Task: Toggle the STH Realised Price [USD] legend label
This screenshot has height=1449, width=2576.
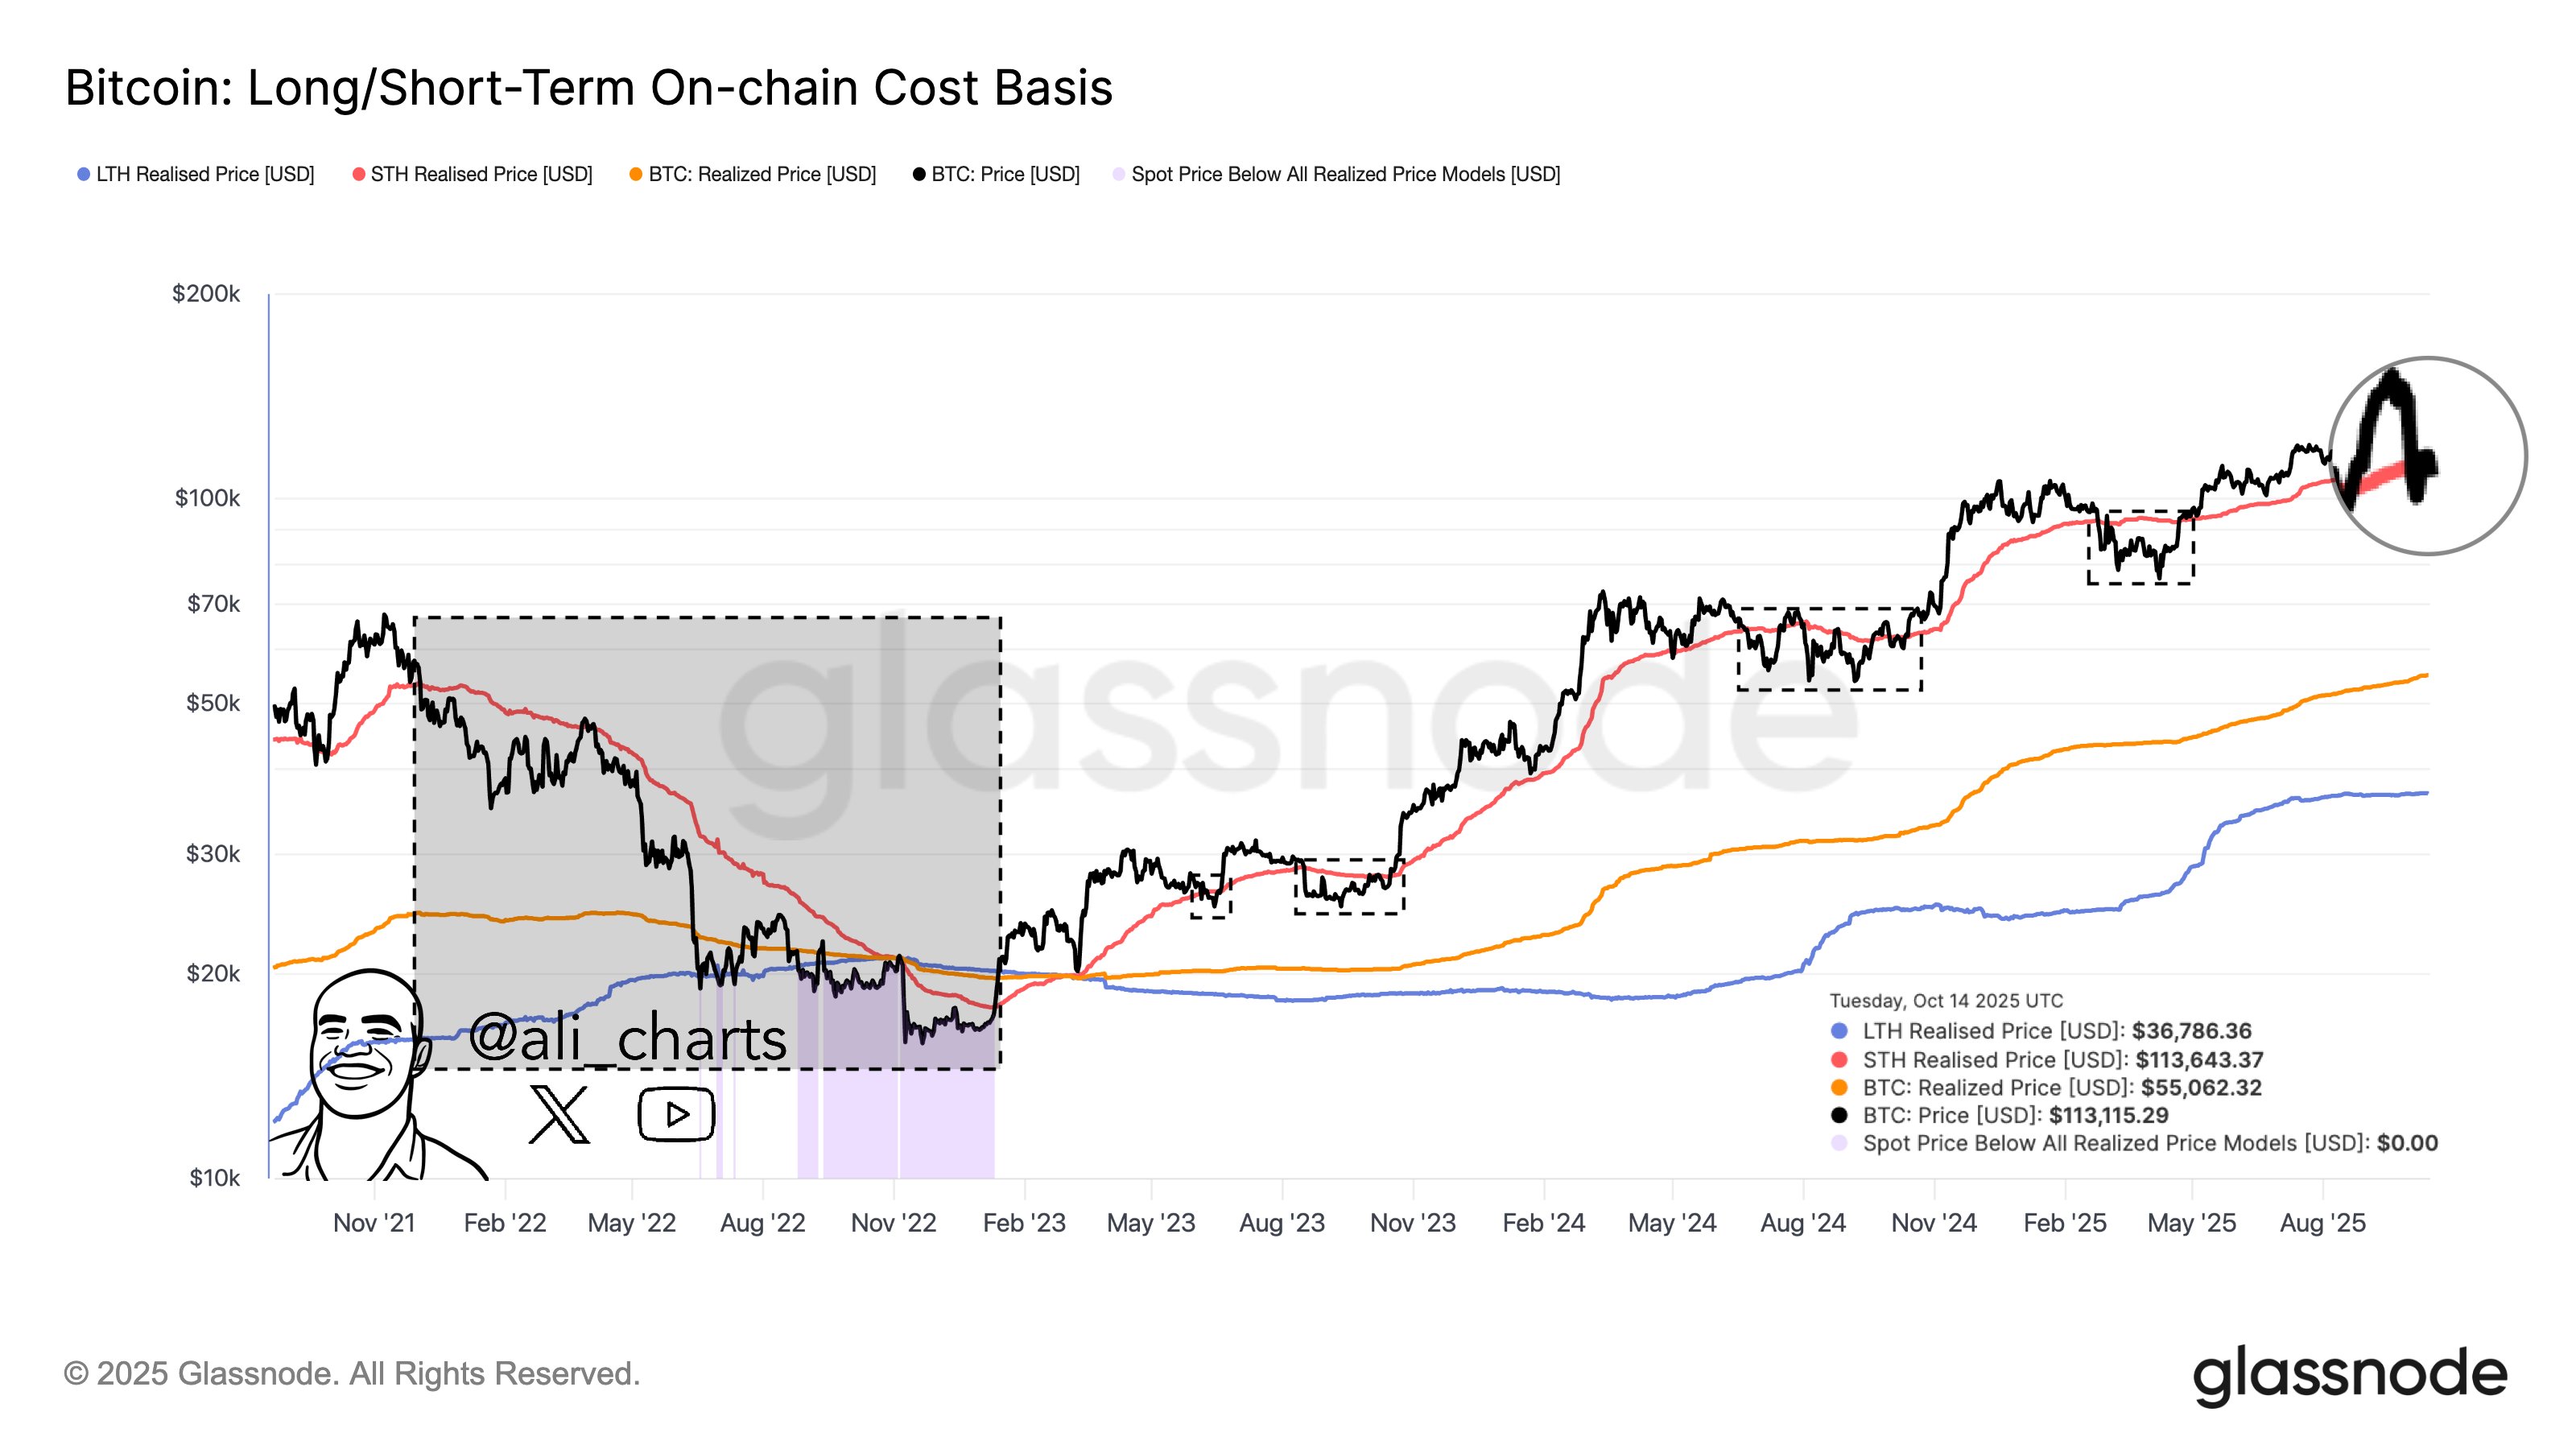Action: [x=481, y=175]
